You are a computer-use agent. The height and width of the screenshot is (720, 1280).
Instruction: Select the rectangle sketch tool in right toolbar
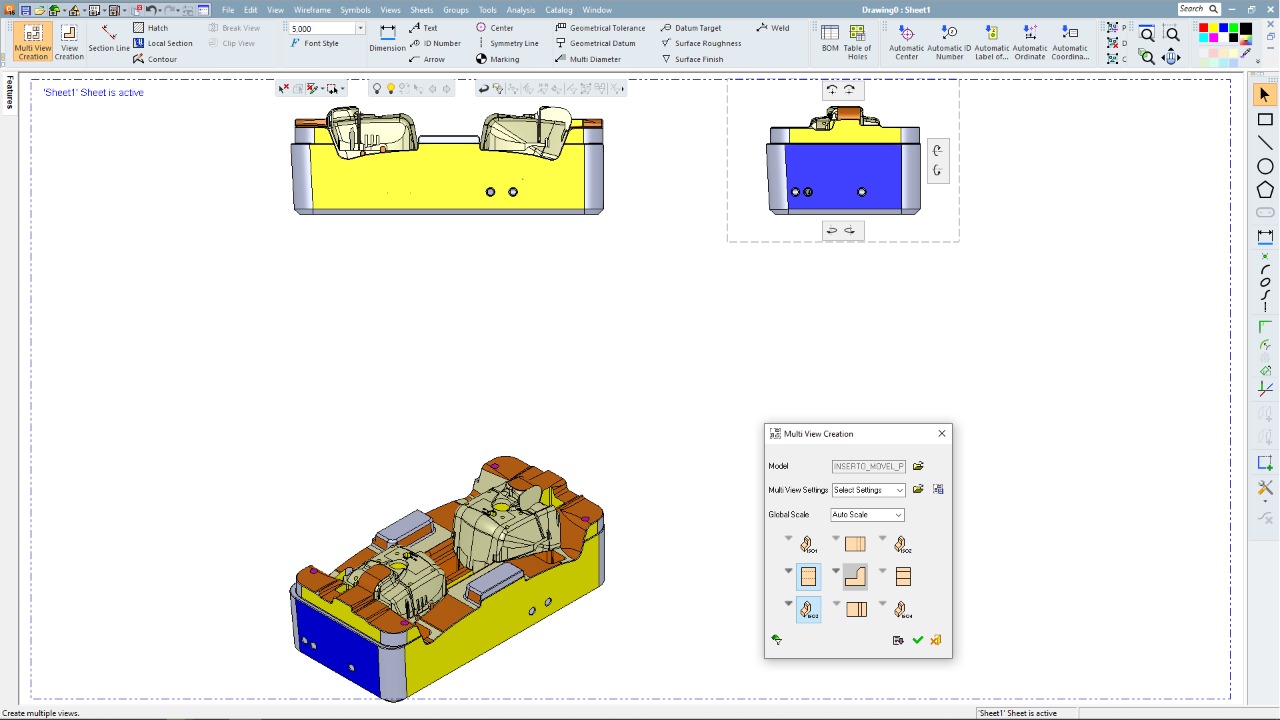click(1265, 119)
